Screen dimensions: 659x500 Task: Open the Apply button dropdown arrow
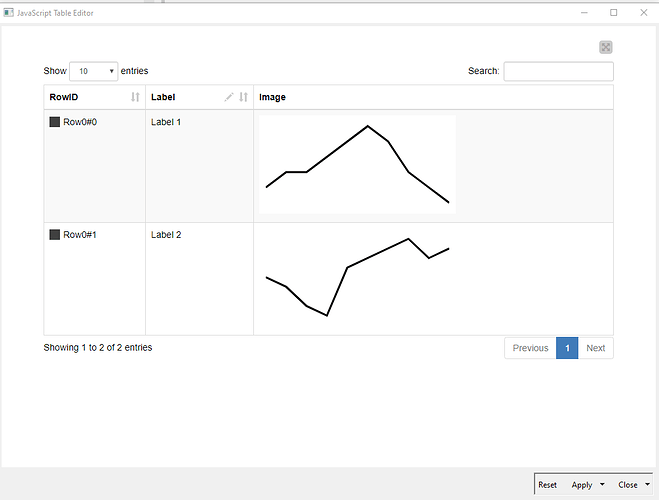[602, 484]
